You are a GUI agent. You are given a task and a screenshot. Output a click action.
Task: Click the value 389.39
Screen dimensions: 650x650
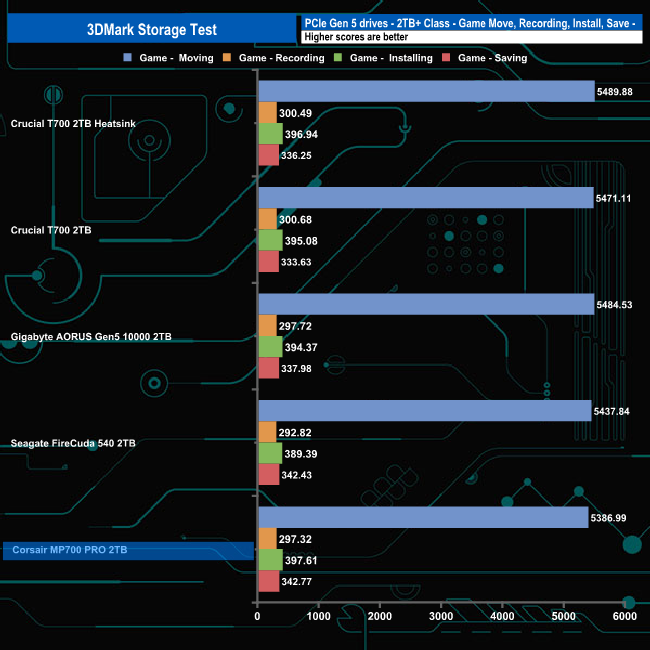coord(301,454)
